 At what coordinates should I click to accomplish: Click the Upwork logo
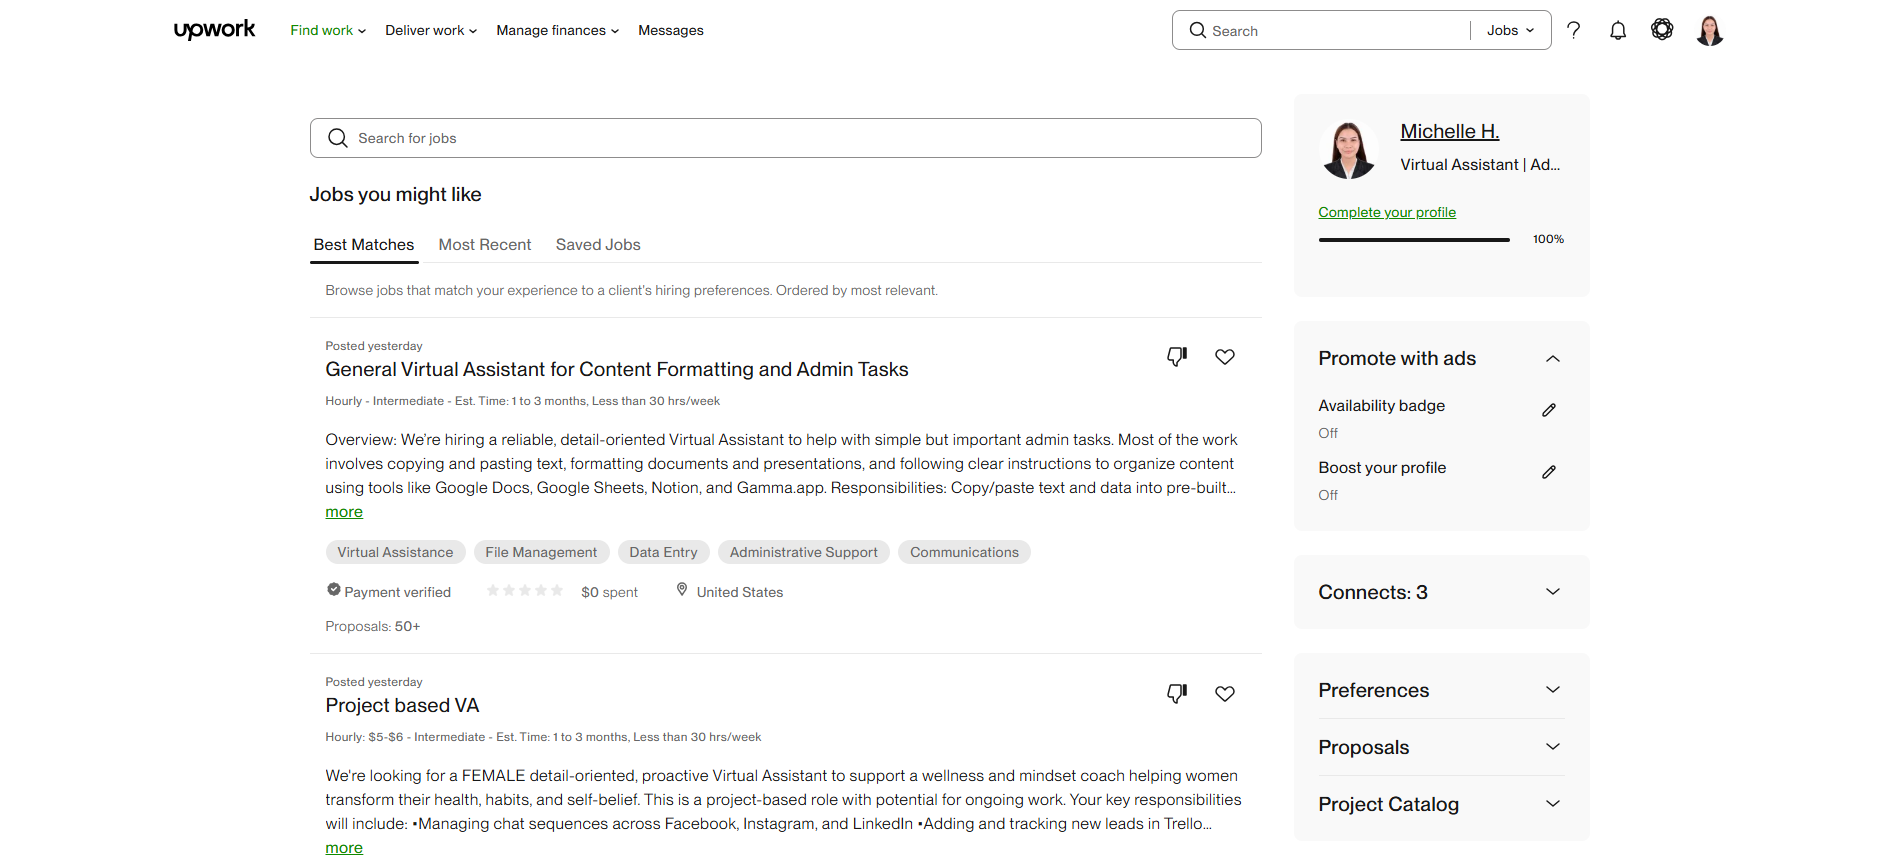(214, 30)
